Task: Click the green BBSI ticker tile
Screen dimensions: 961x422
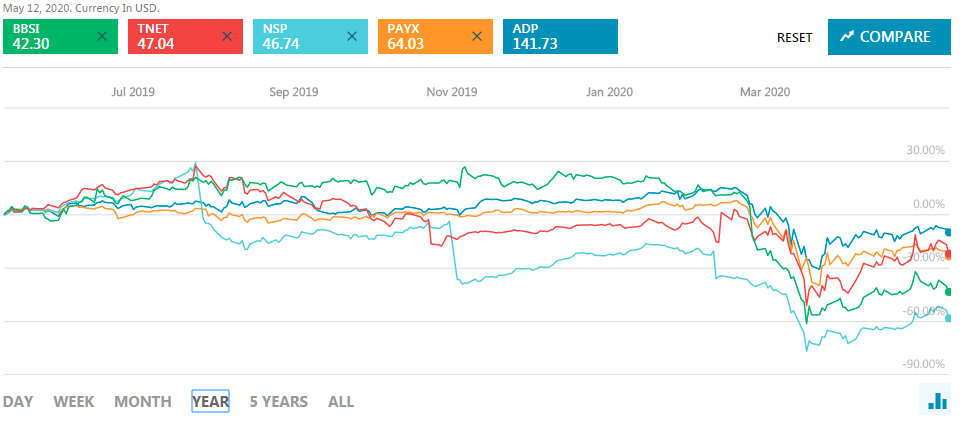Action: (x=50, y=37)
